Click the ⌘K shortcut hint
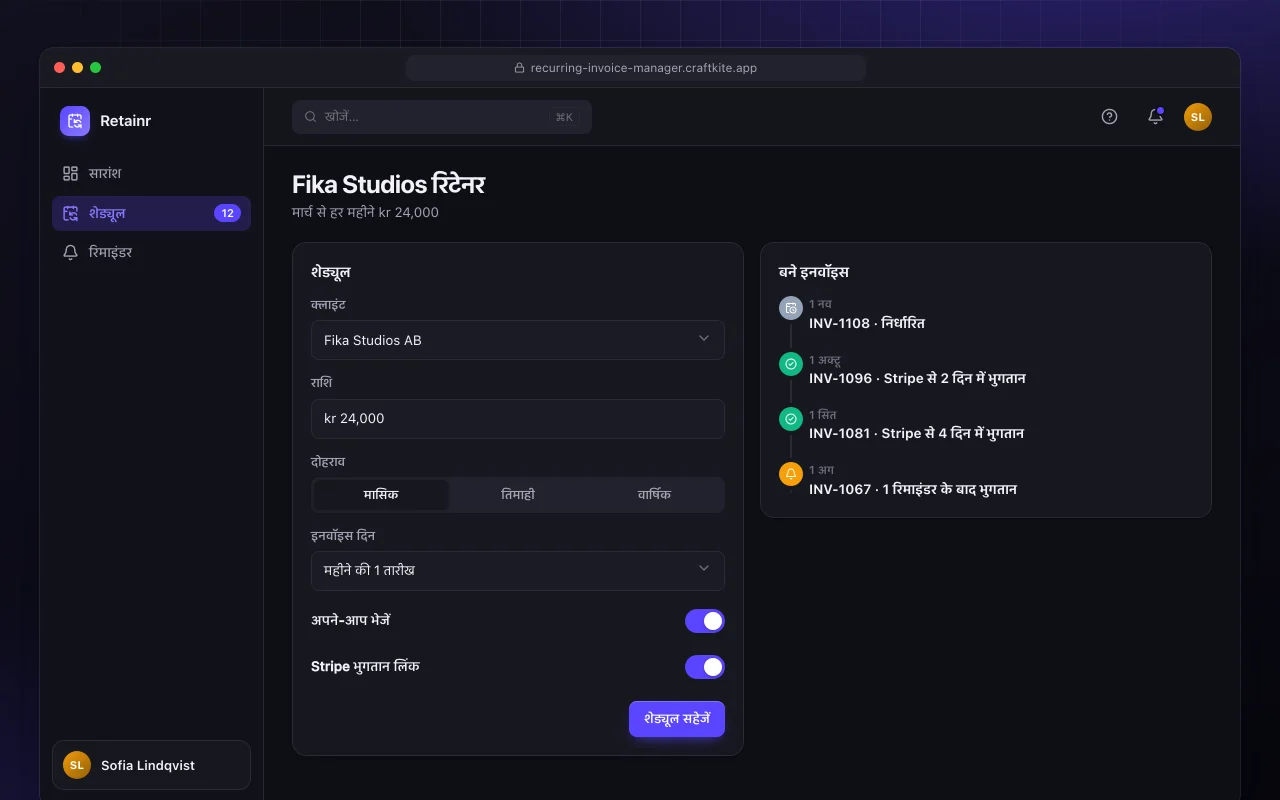1280x800 pixels. [564, 117]
